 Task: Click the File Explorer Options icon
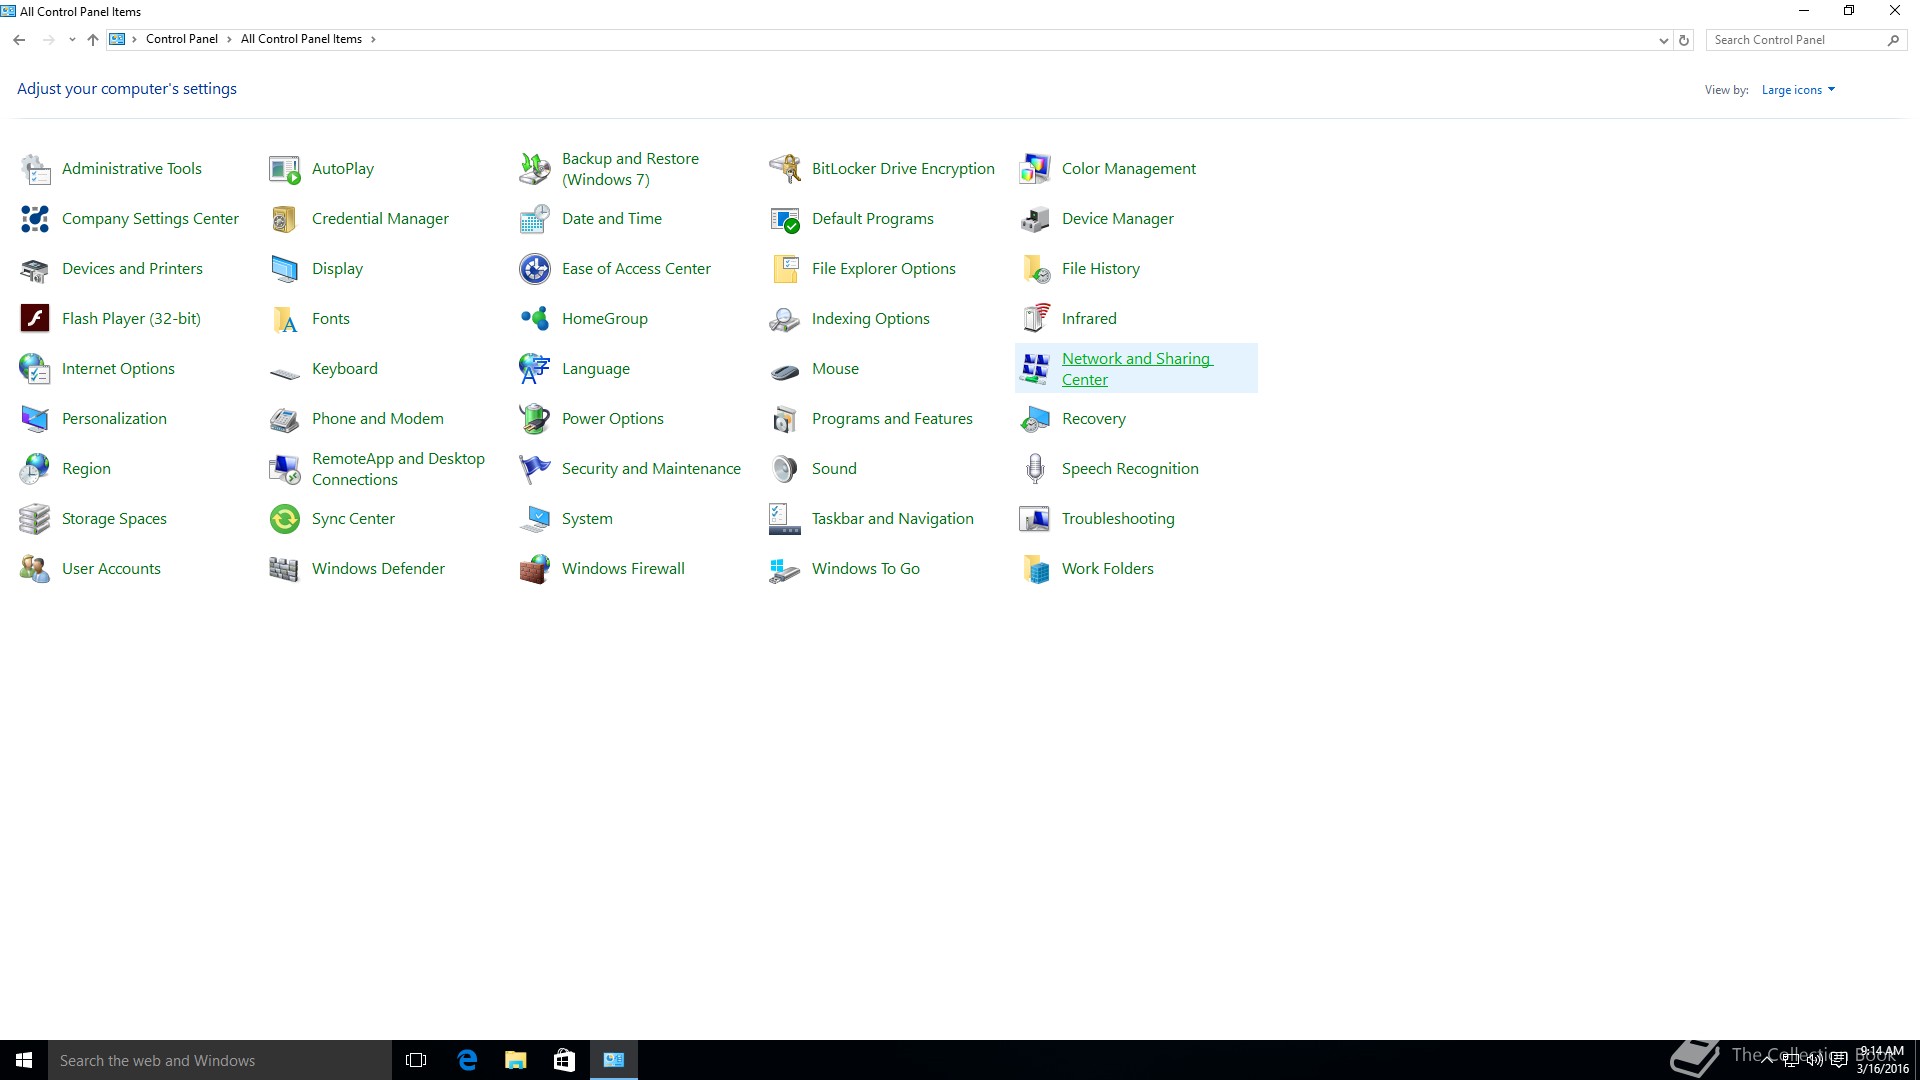(785, 269)
